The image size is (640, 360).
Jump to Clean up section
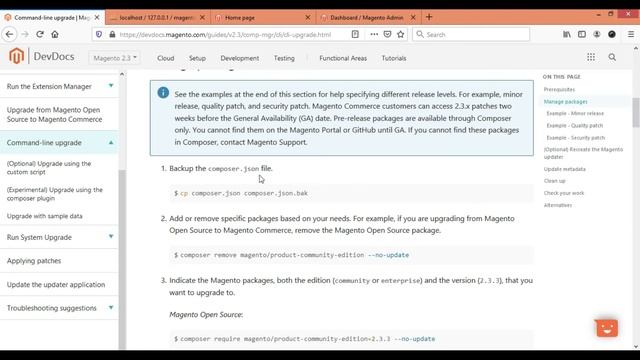pyautogui.click(x=554, y=181)
